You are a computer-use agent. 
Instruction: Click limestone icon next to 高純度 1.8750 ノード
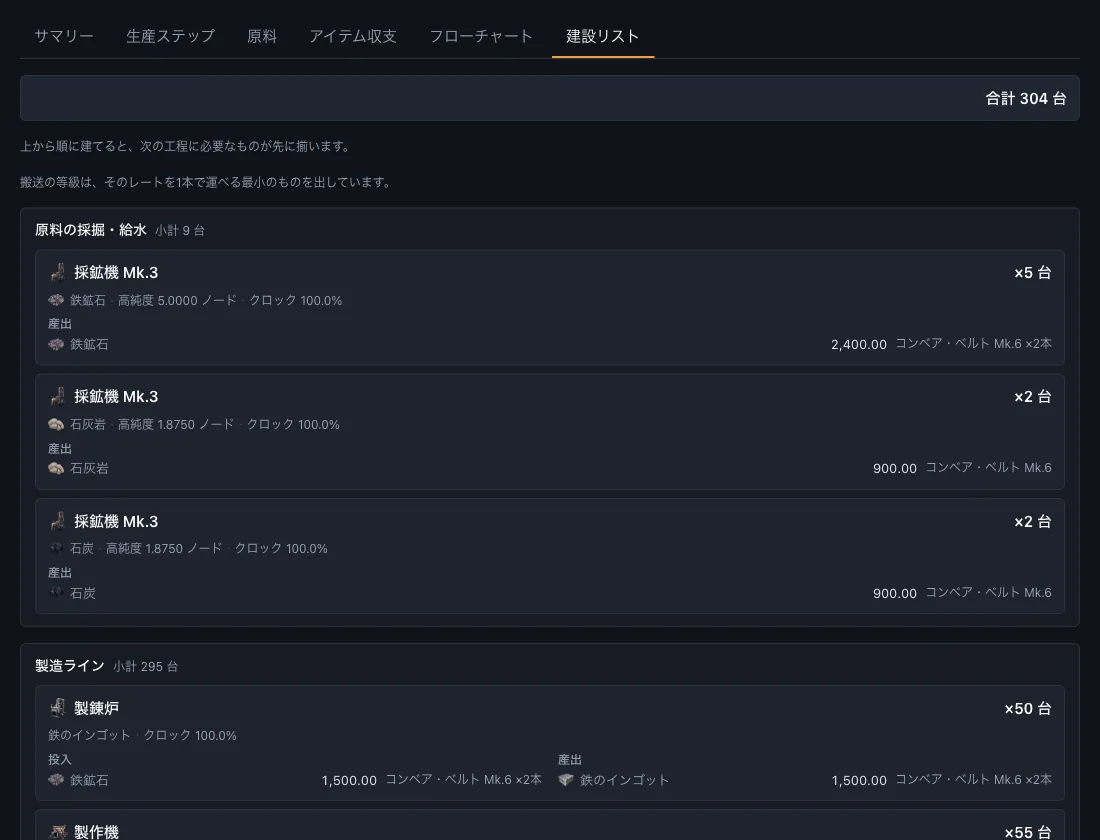(56, 425)
